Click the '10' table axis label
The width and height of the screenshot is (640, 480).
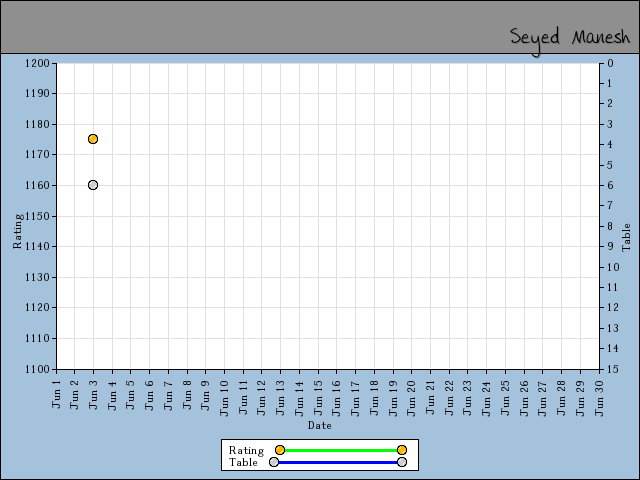(x=613, y=267)
